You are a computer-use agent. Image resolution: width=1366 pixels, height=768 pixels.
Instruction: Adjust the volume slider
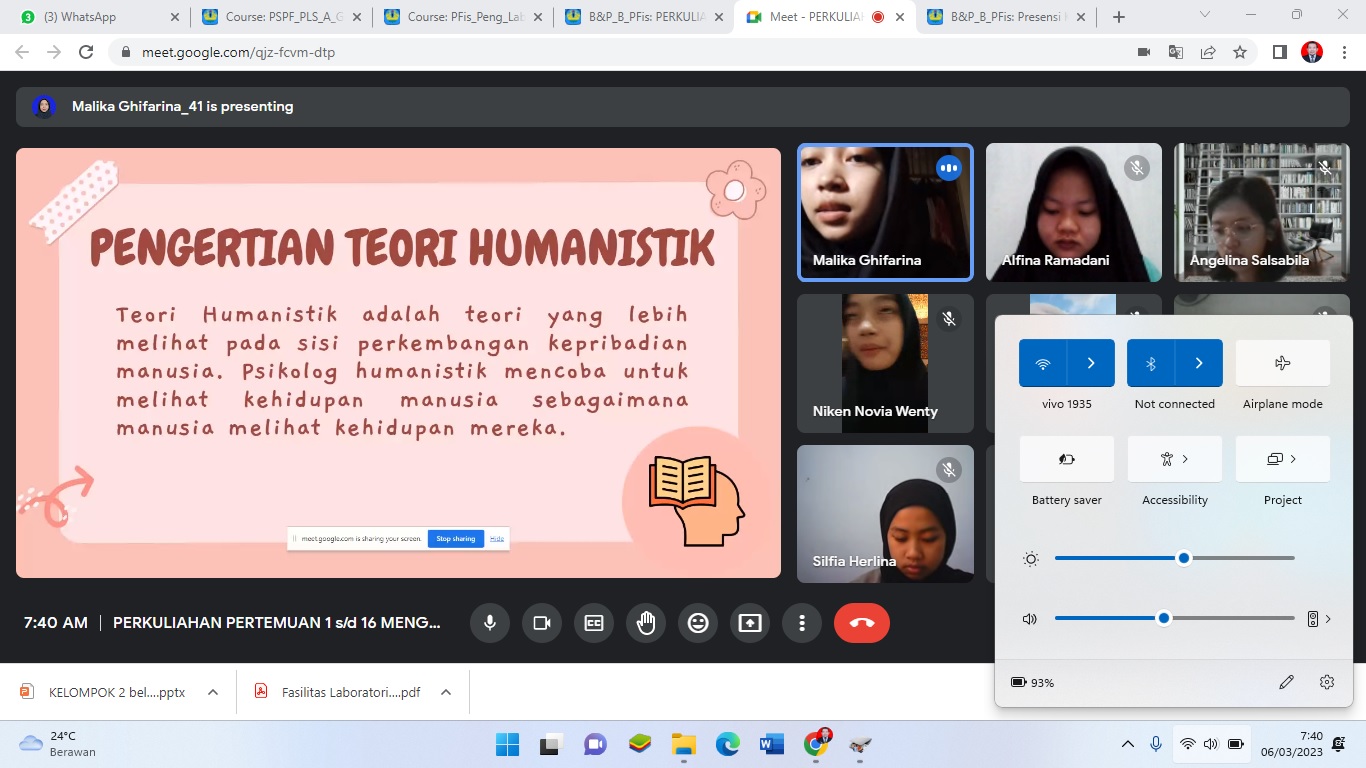[x=1164, y=619]
